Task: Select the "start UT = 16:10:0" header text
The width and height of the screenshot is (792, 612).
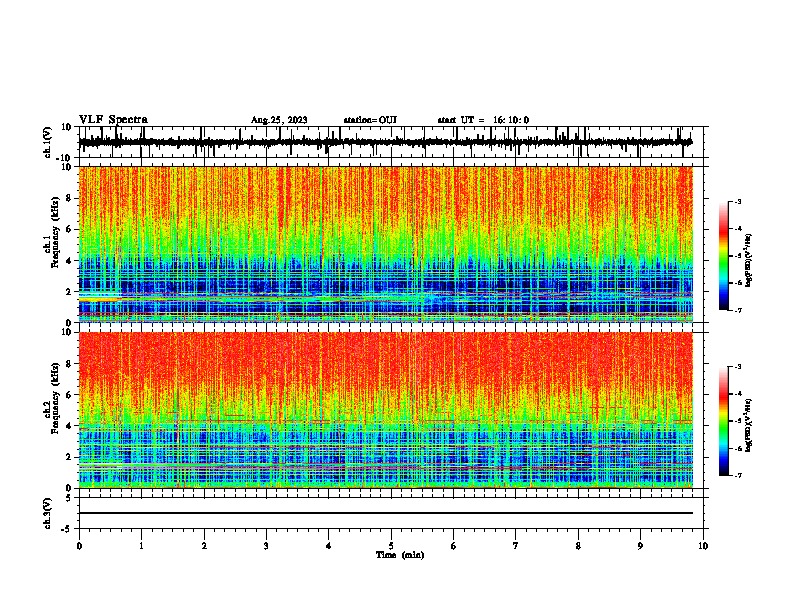Action: (483, 120)
